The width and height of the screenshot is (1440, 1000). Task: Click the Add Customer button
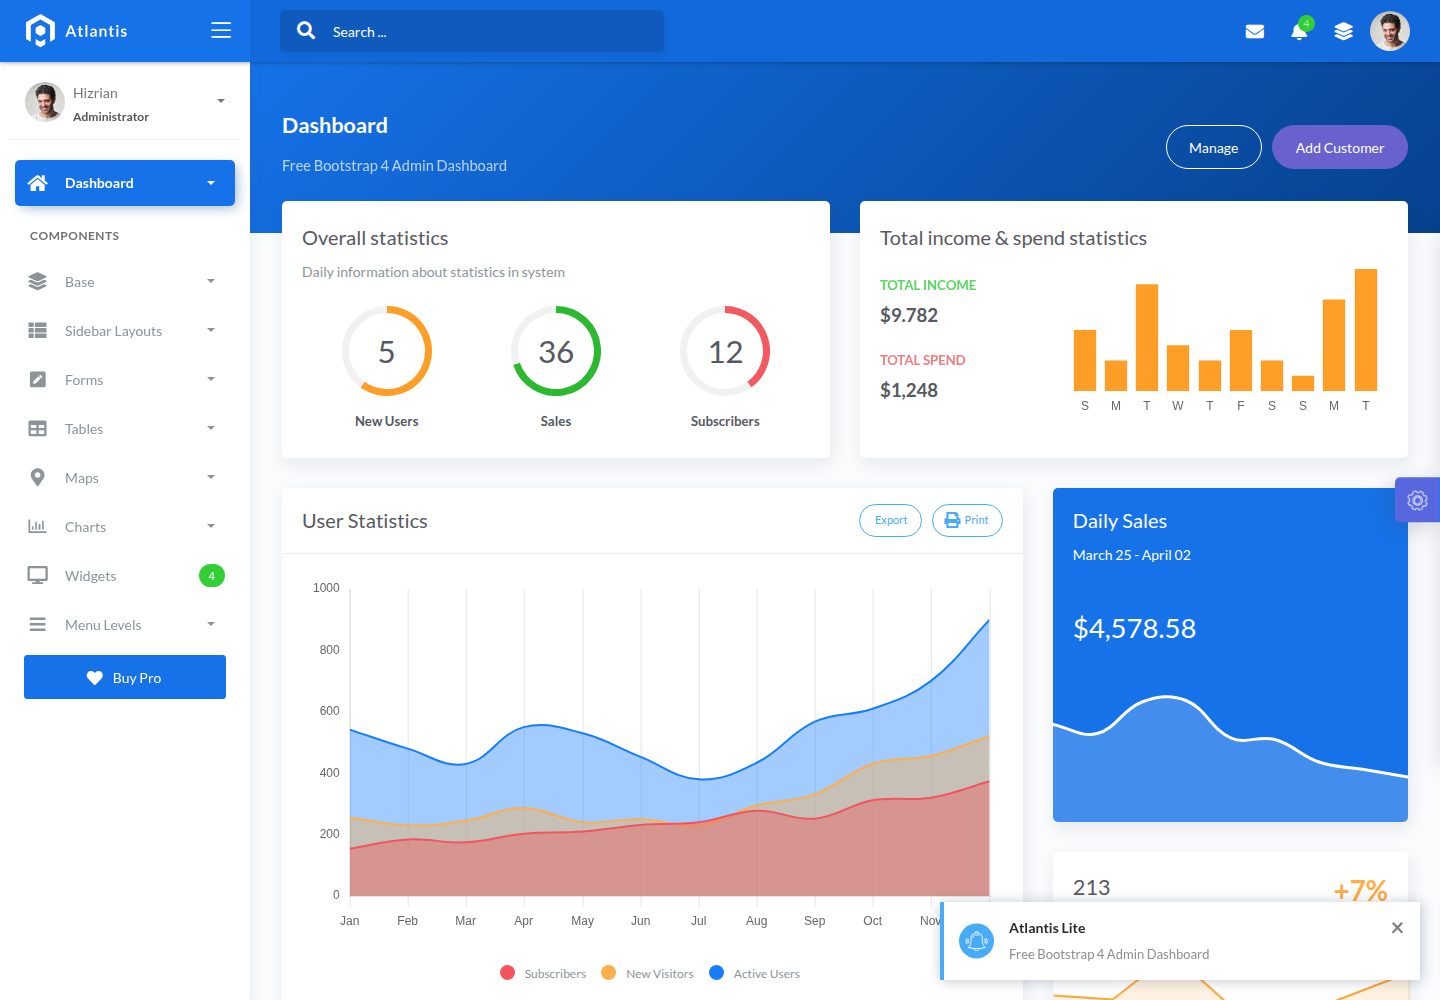click(1340, 147)
